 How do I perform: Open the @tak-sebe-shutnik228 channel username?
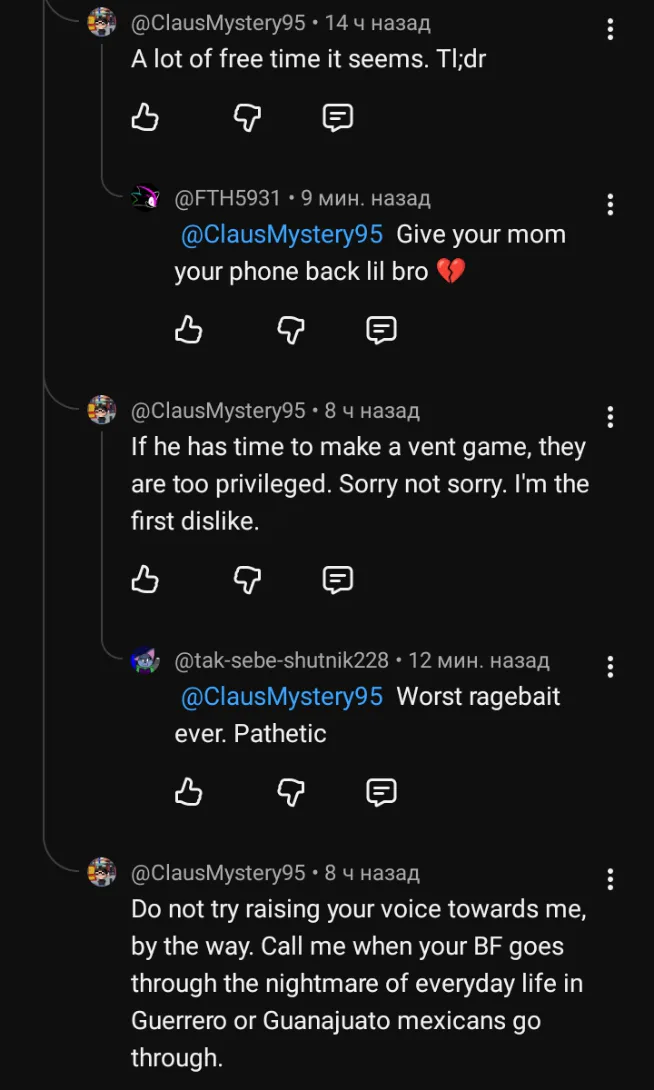(281, 661)
